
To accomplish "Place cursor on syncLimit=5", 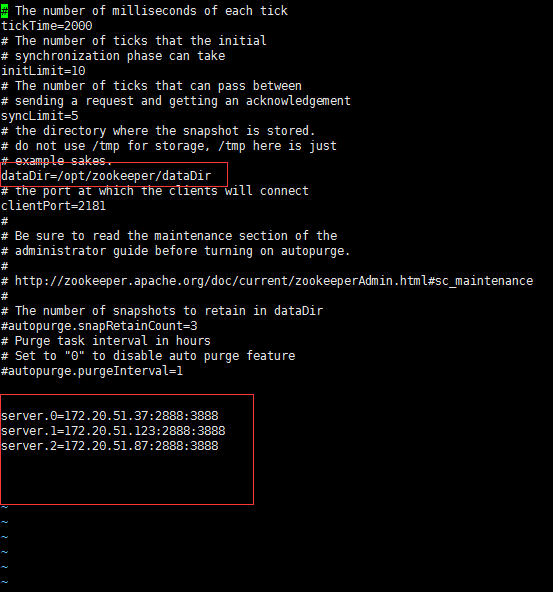I will coord(40,116).
